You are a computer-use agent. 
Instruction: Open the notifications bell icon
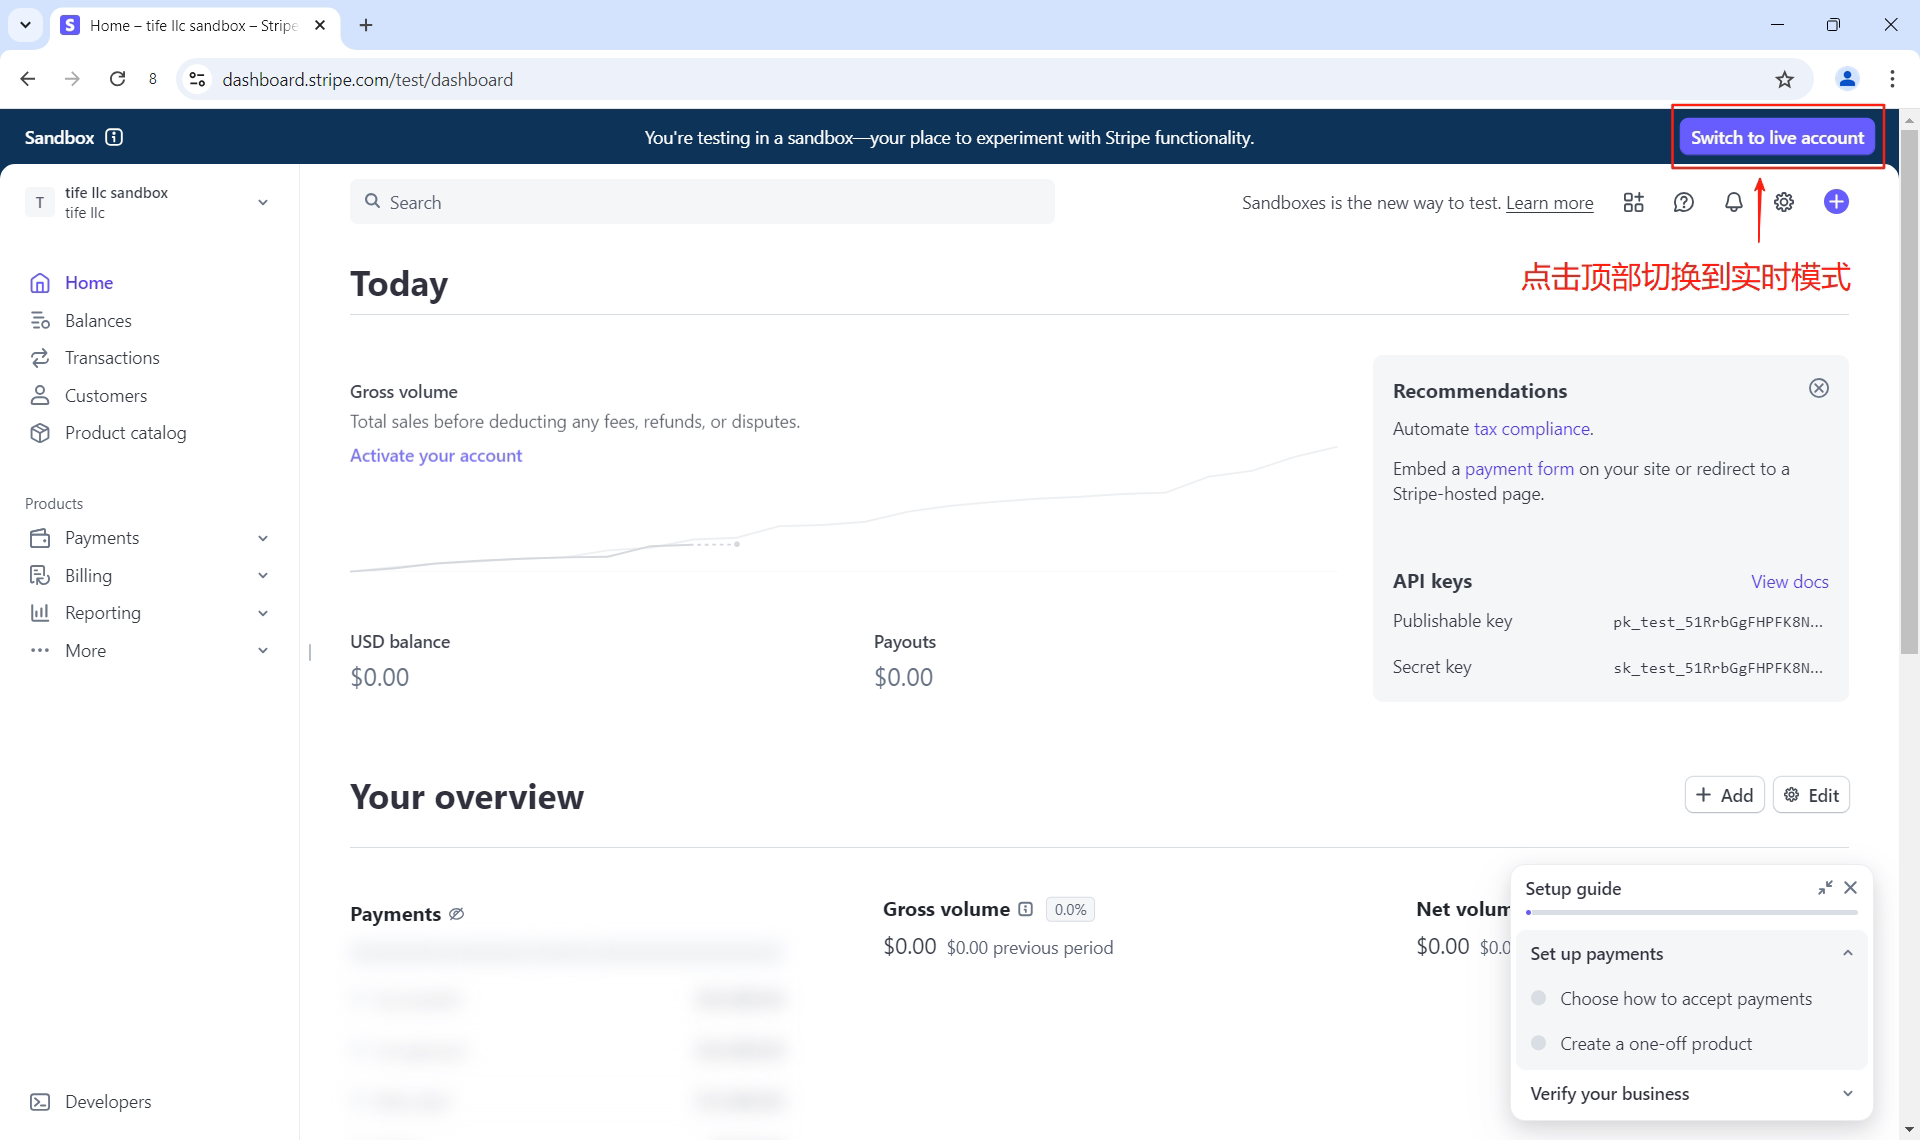point(1733,203)
